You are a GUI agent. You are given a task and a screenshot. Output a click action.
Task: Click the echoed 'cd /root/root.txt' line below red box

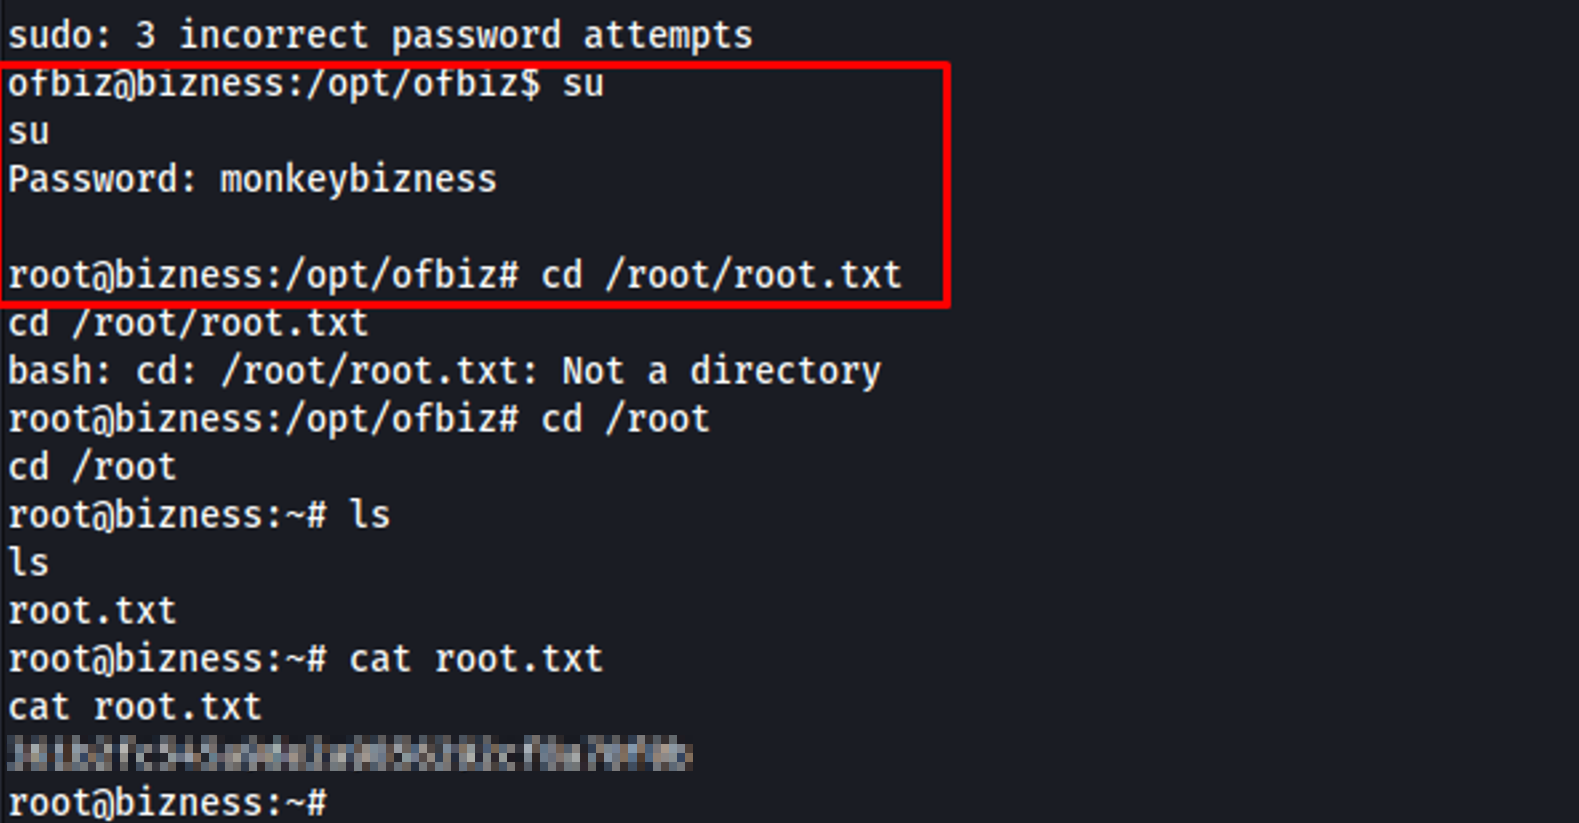tap(188, 323)
